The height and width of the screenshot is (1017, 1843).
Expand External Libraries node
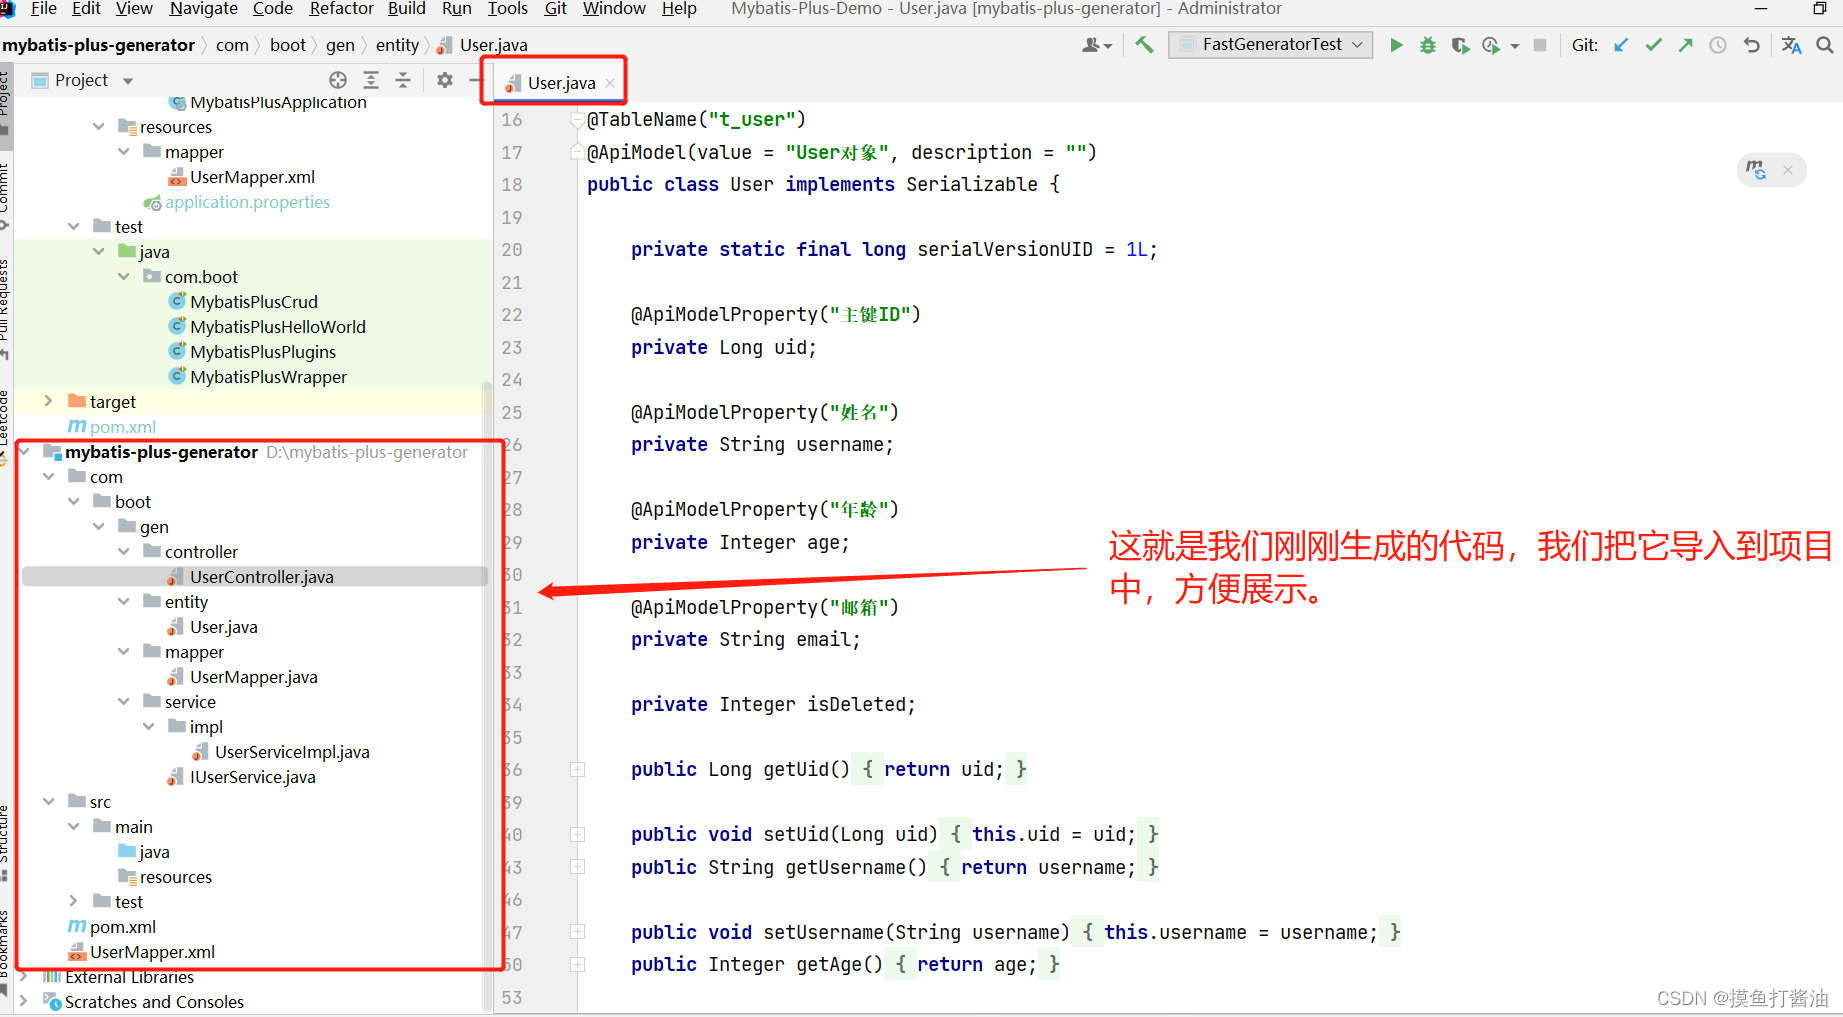pos(24,976)
